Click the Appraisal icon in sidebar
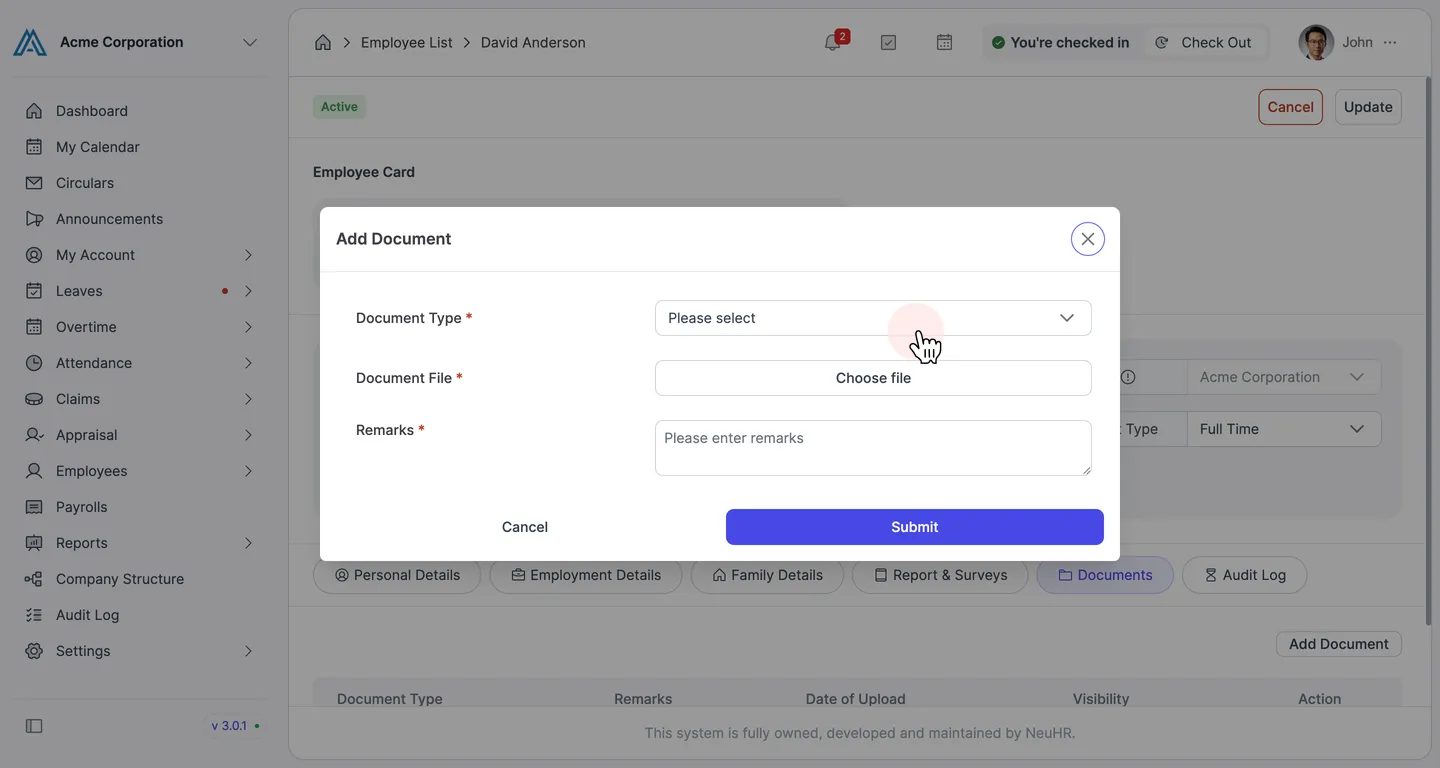 pos(34,435)
